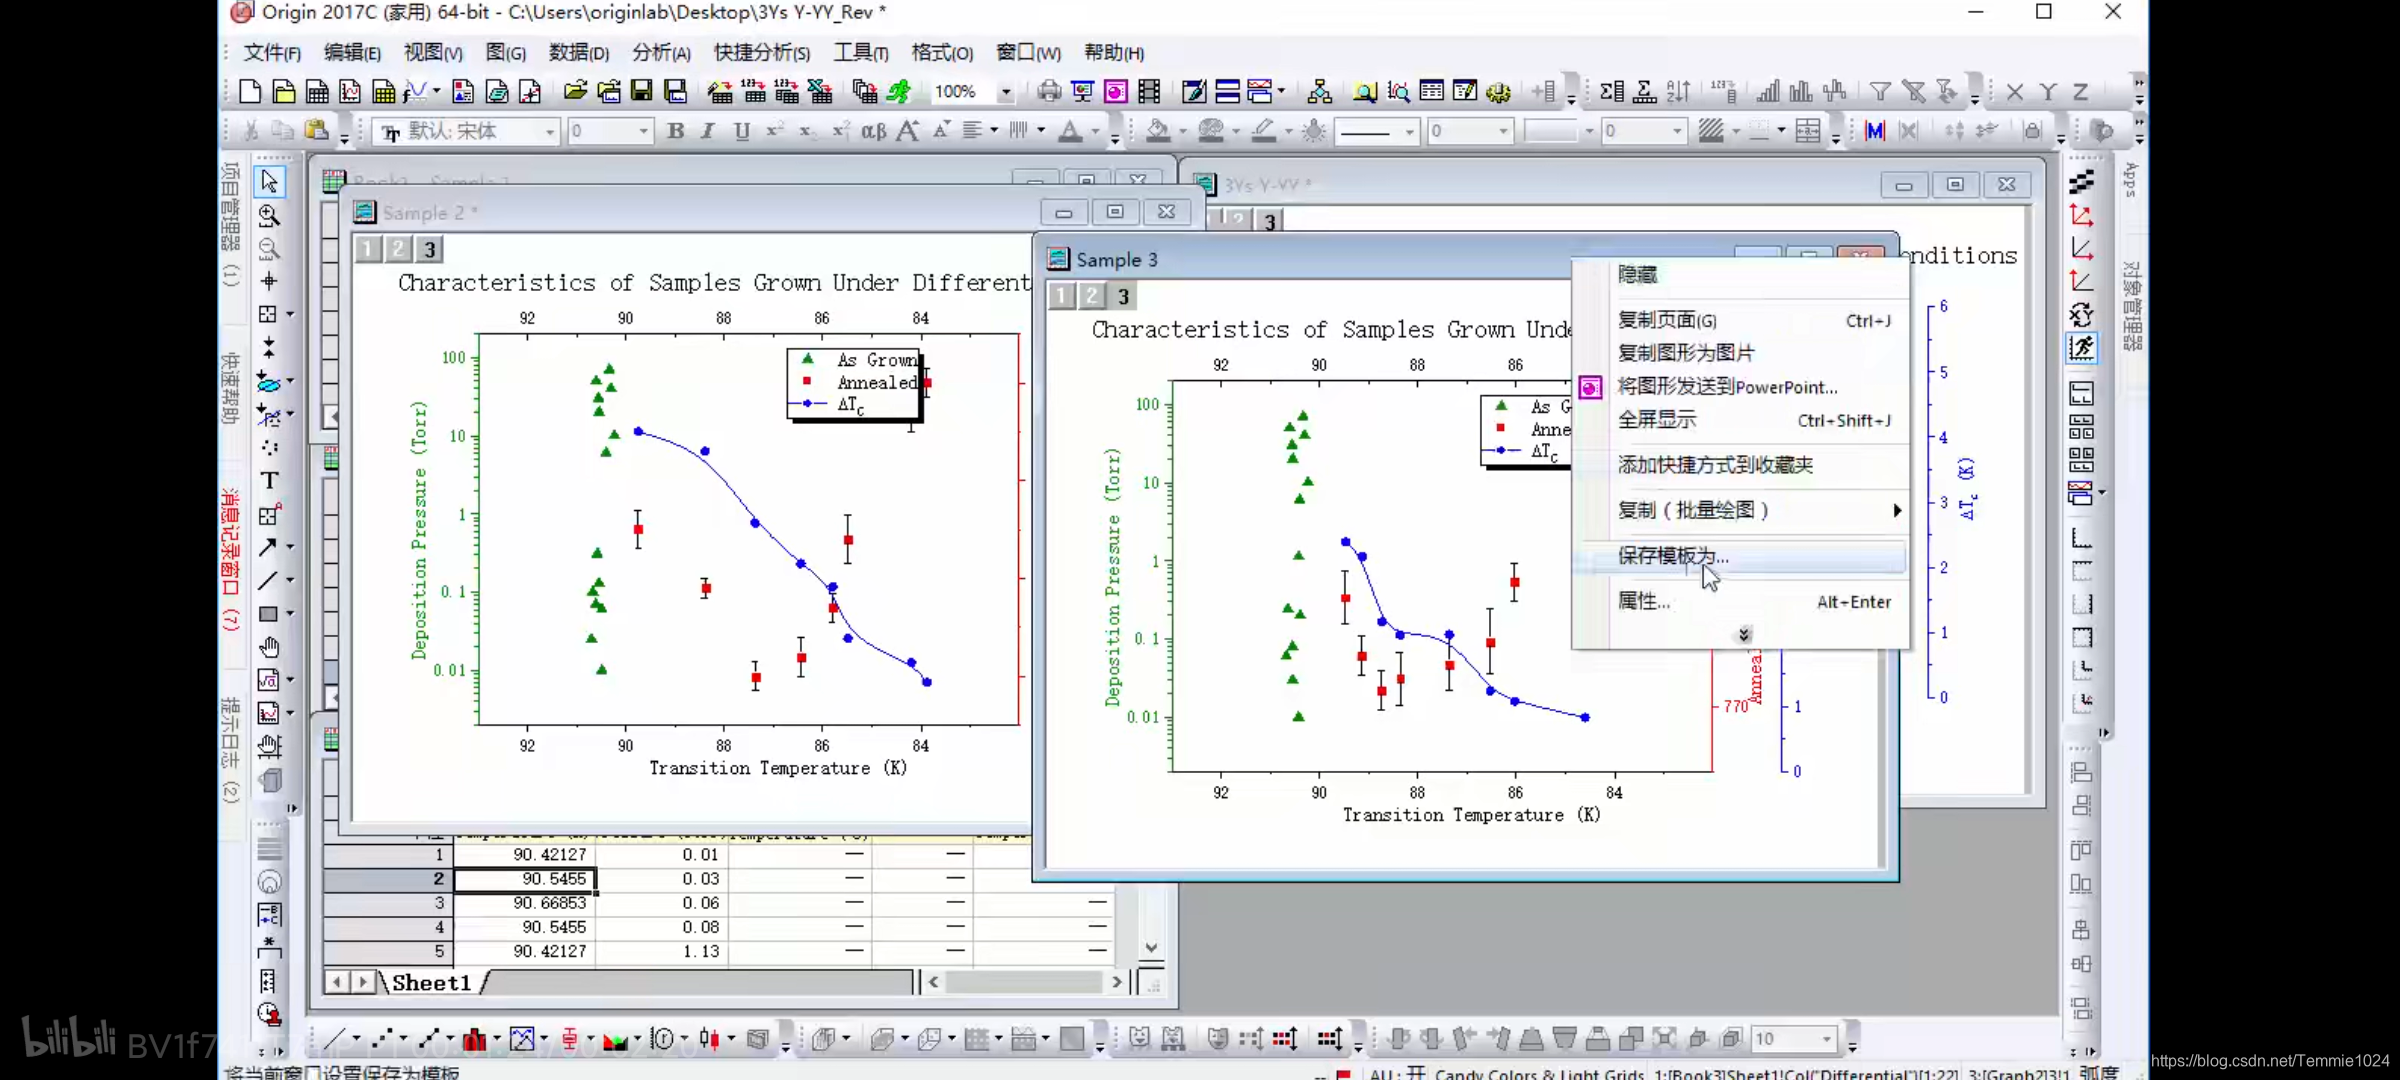
Task: Click the Save Project floppy icon
Action: (641, 92)
